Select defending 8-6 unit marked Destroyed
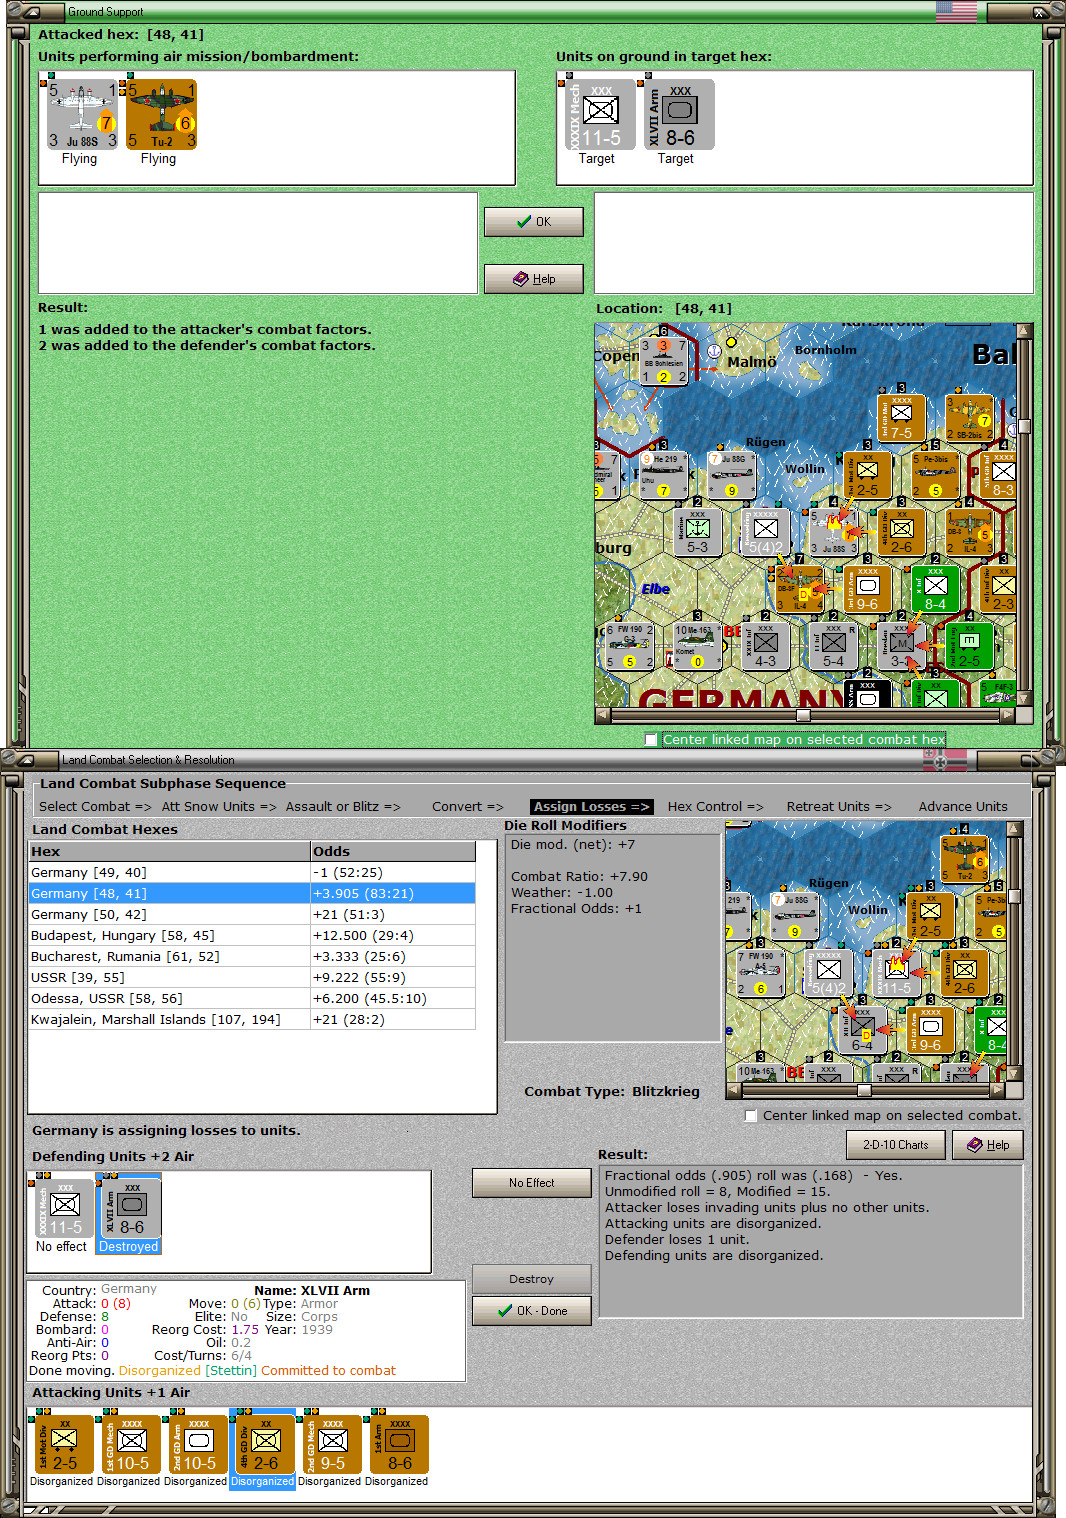The width and height of the screenshot is (1066, 1518). tap(129, 1208)
